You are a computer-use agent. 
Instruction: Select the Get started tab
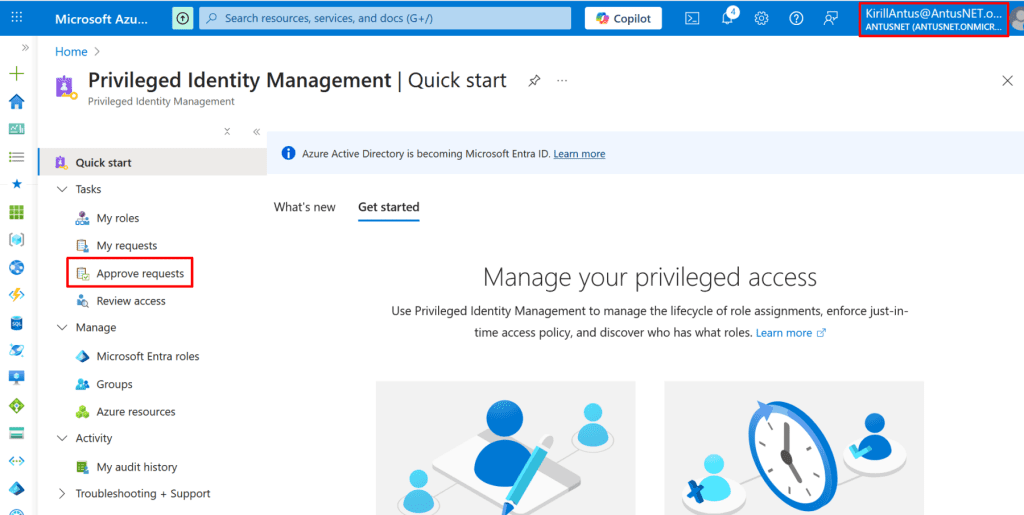[388, 207]
